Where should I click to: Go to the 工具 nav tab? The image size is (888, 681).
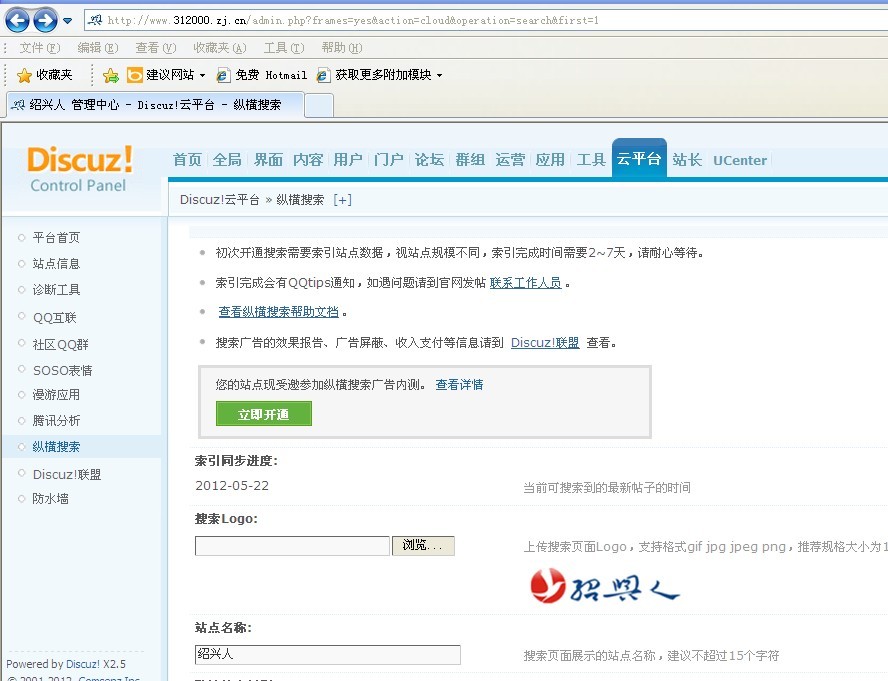[591, 160]
